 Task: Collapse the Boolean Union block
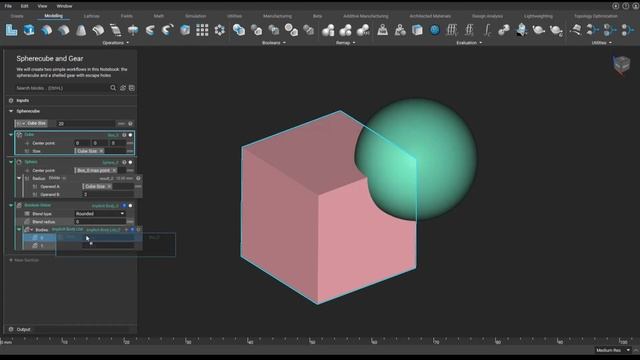point(11,205)
